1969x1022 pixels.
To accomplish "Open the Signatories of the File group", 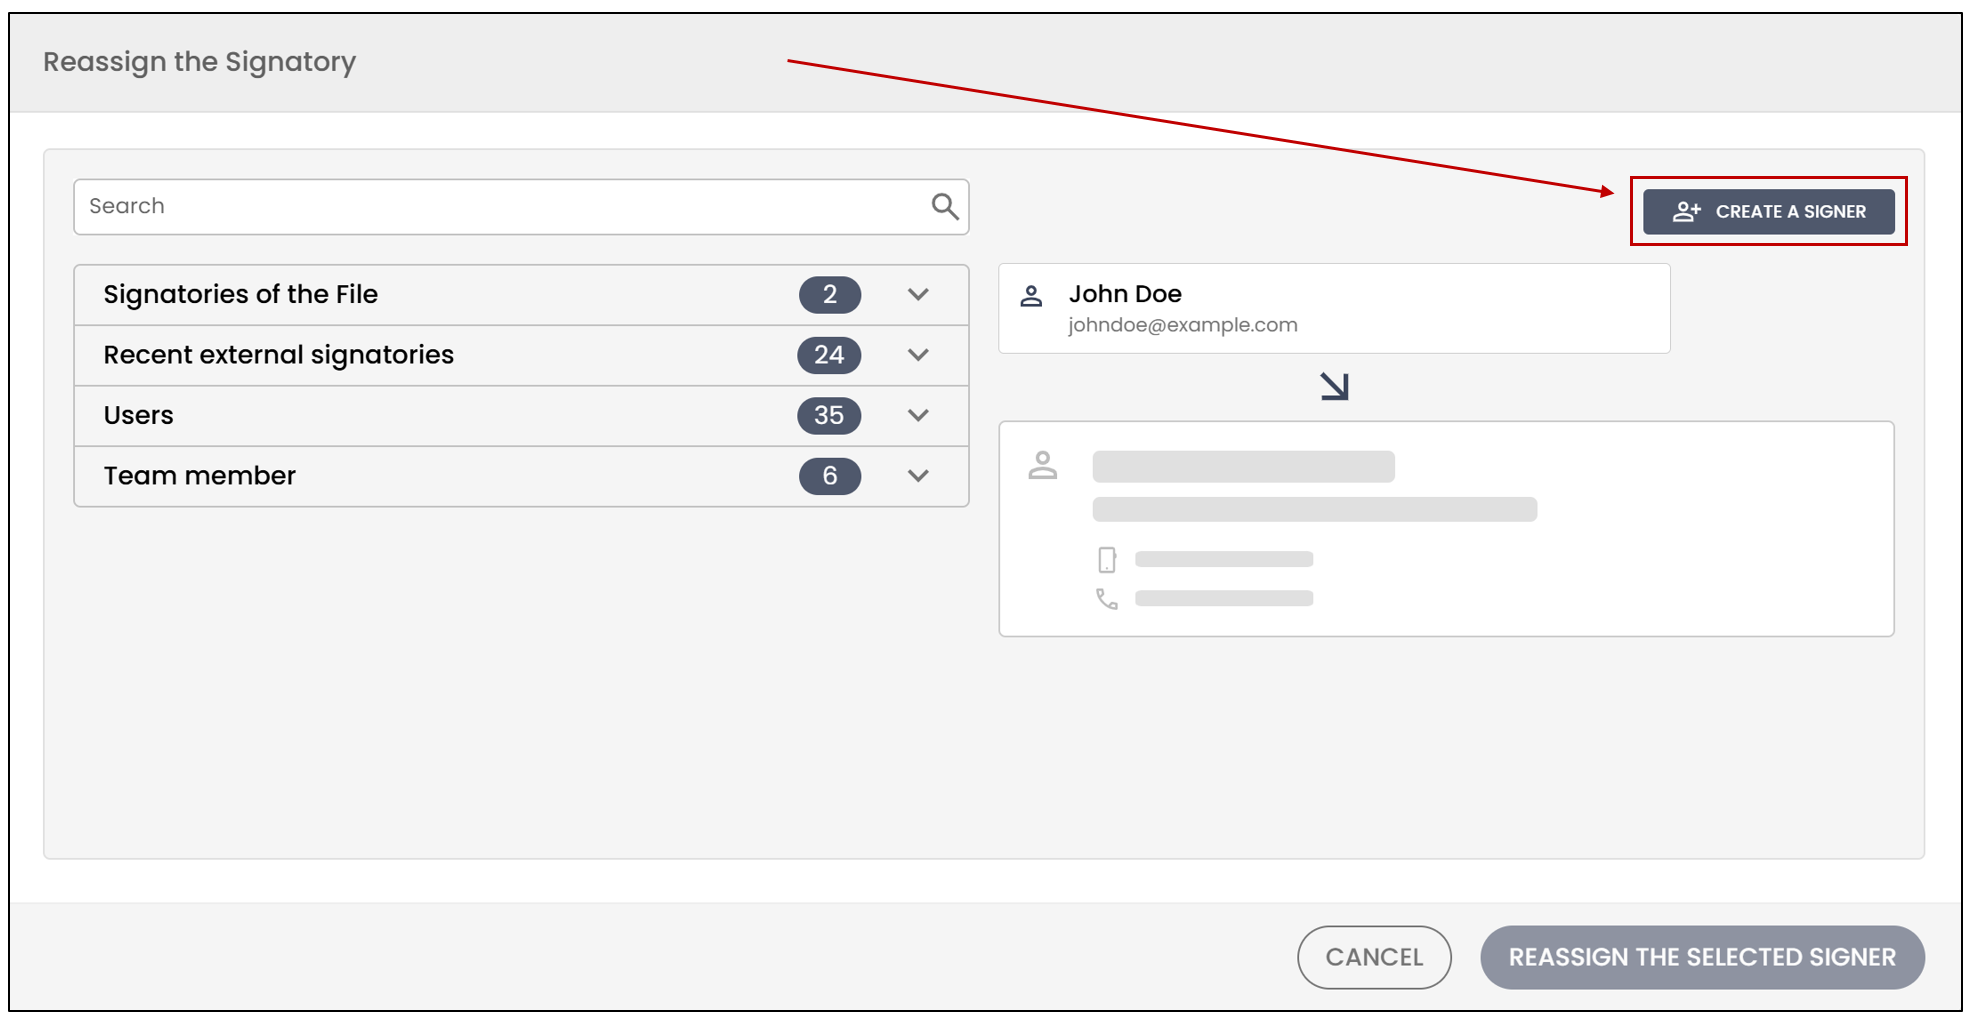I will pos(521,295).
